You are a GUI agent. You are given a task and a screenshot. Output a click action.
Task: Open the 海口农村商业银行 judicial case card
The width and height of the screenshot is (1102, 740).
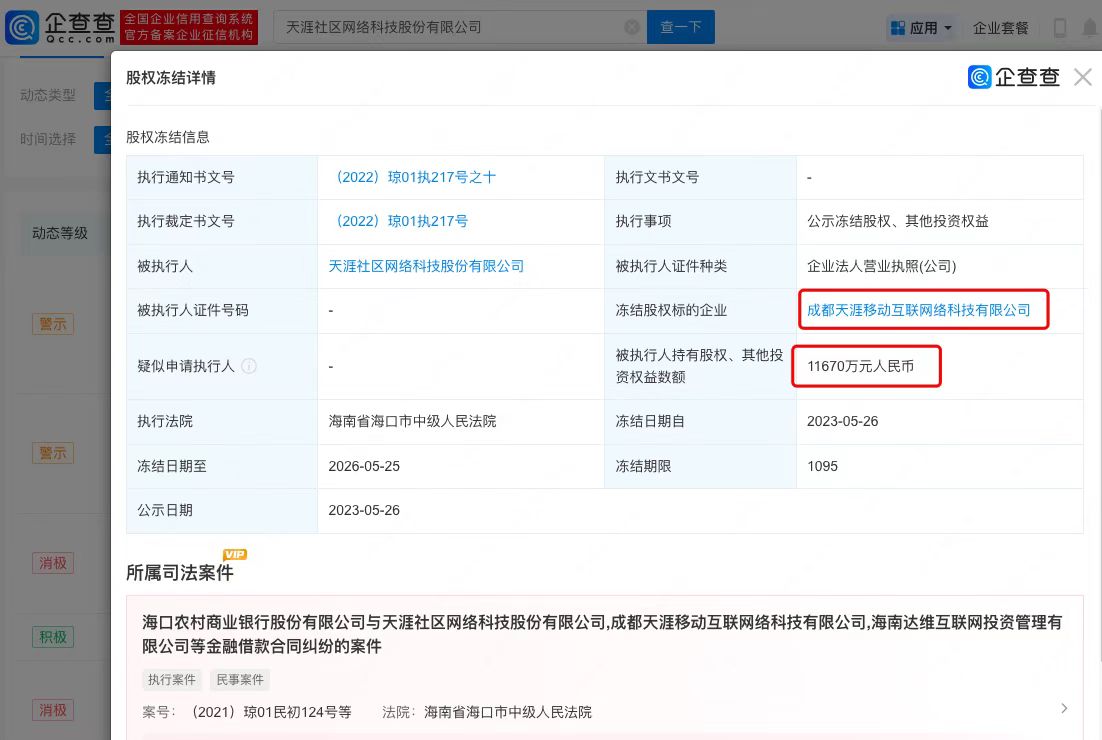[x=604, y=666]
